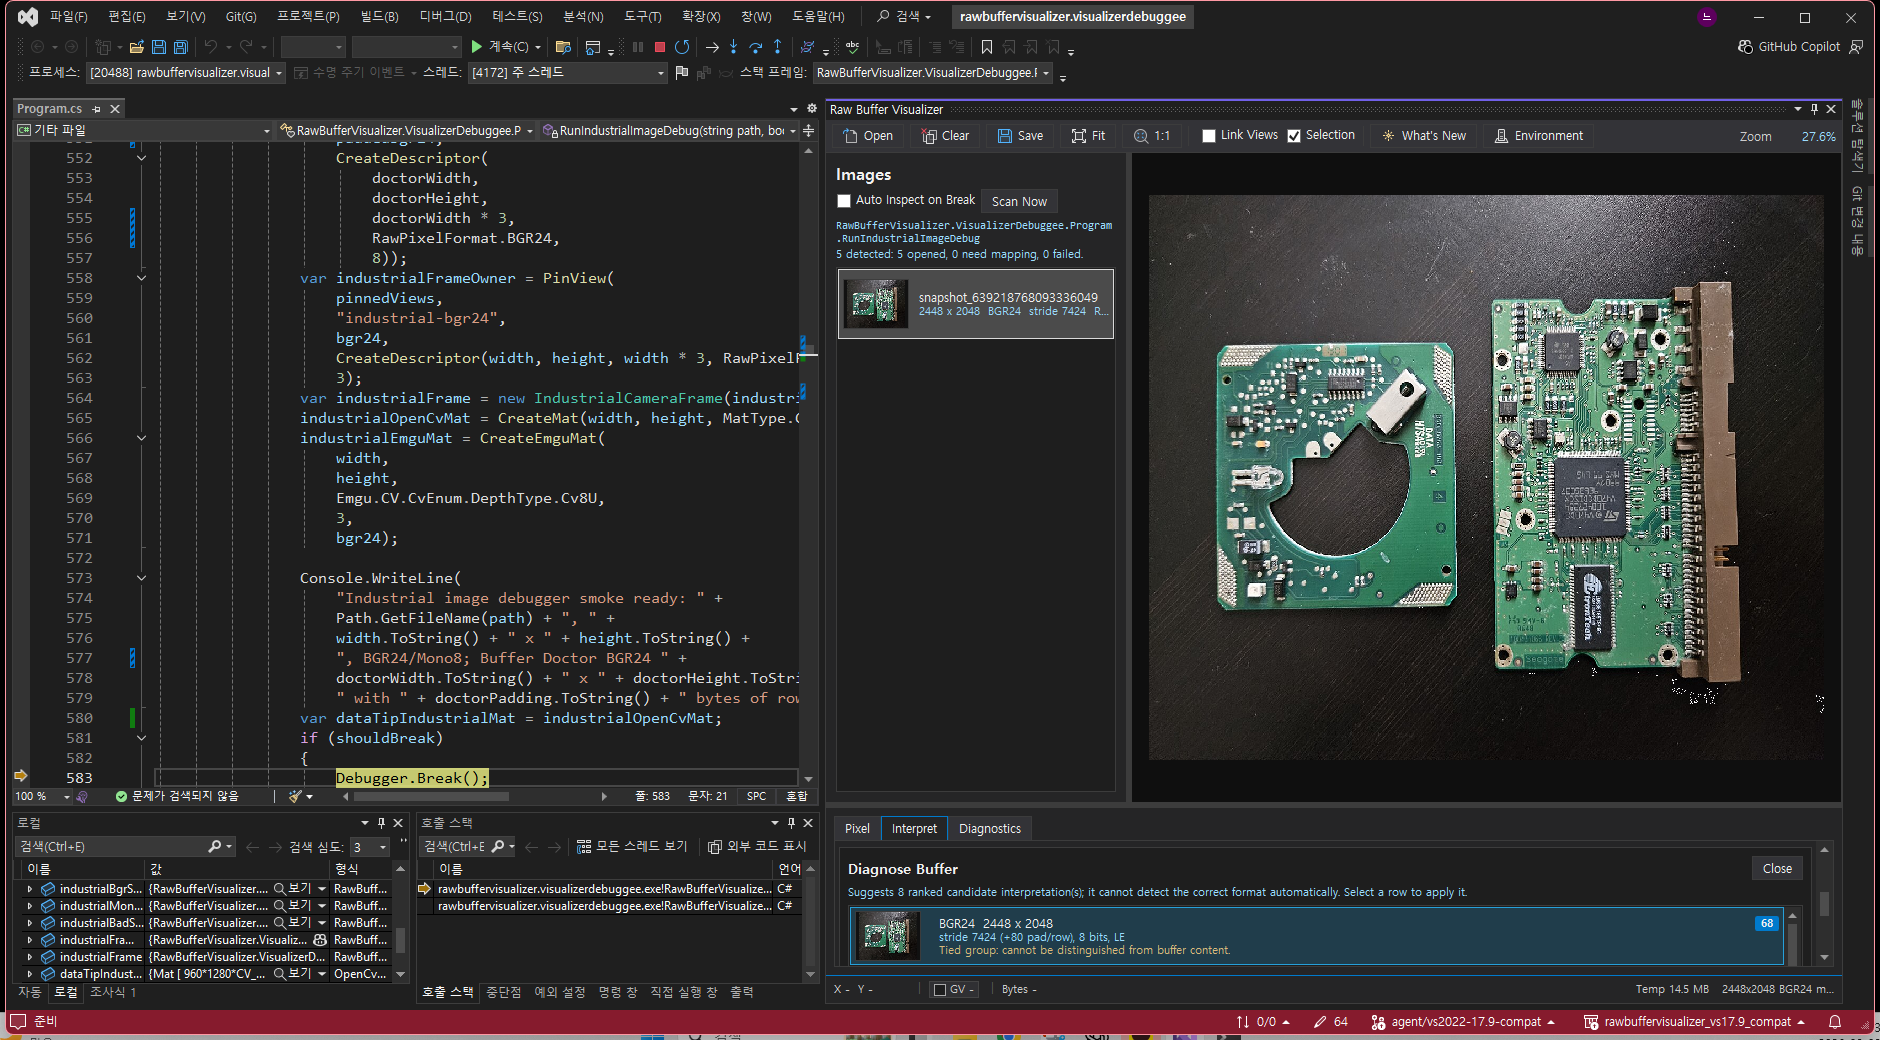Open visualizer dropdown arrow for industrialBadS...
Image resolution: width=1880 pixels, height=1040 pixels.
(322, 923)
